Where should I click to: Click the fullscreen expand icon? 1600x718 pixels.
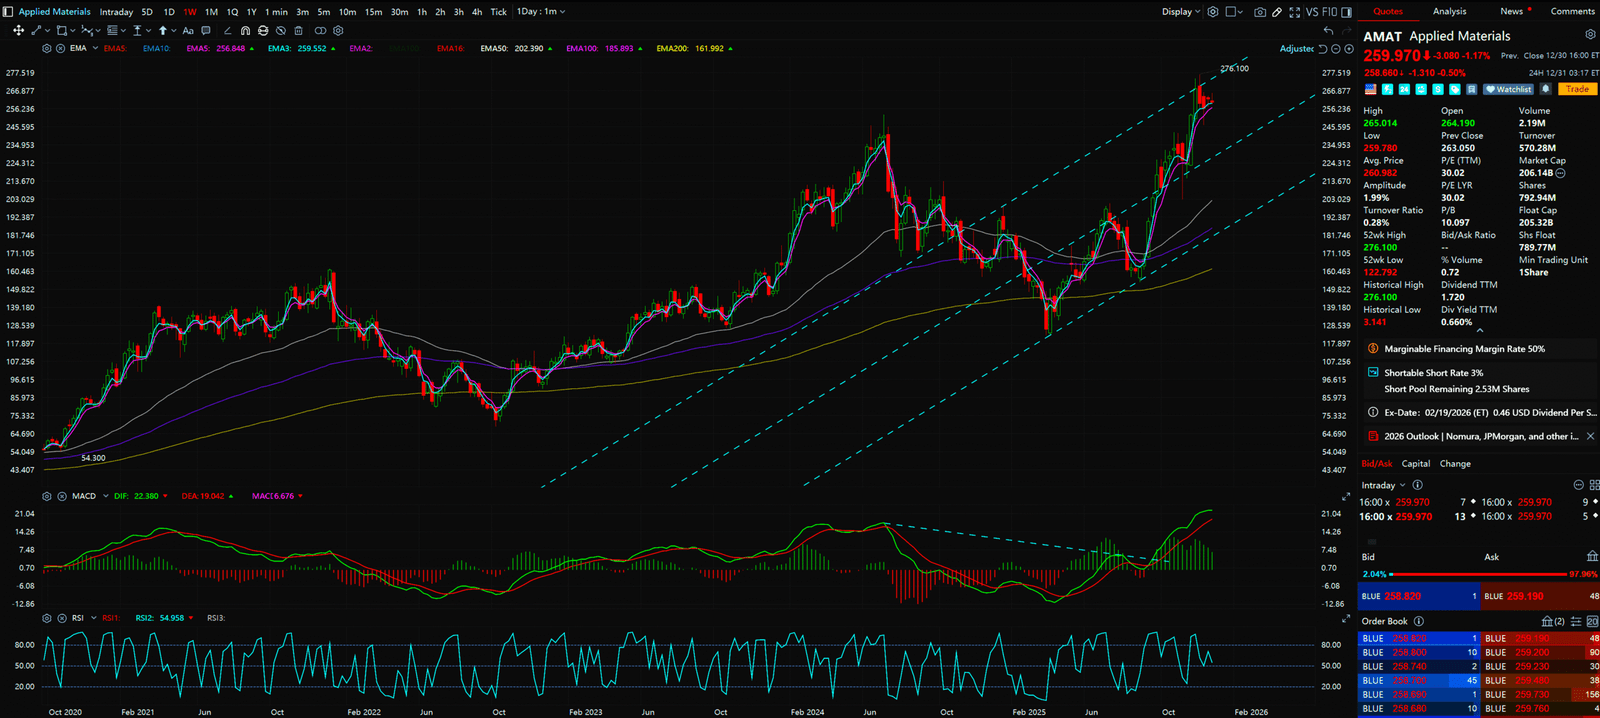click(1295, 12)
